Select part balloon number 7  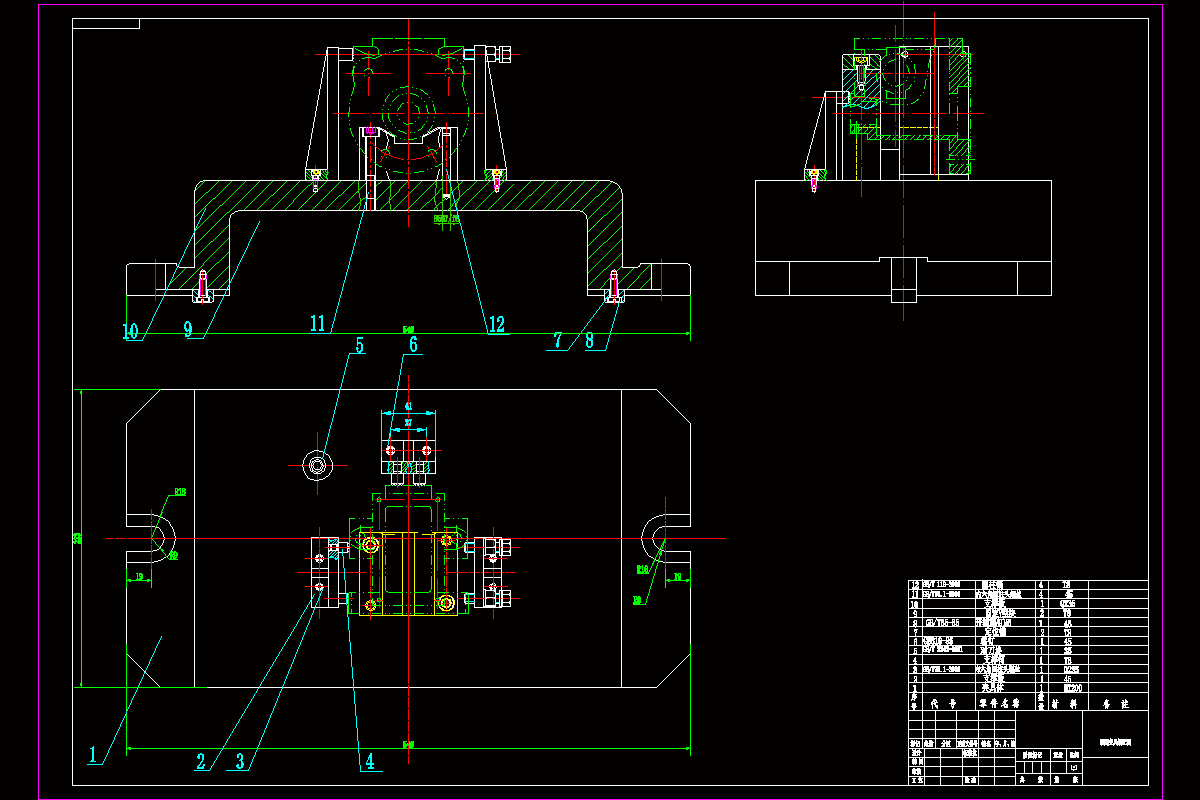pyautogui.click(x=558, y=341)
